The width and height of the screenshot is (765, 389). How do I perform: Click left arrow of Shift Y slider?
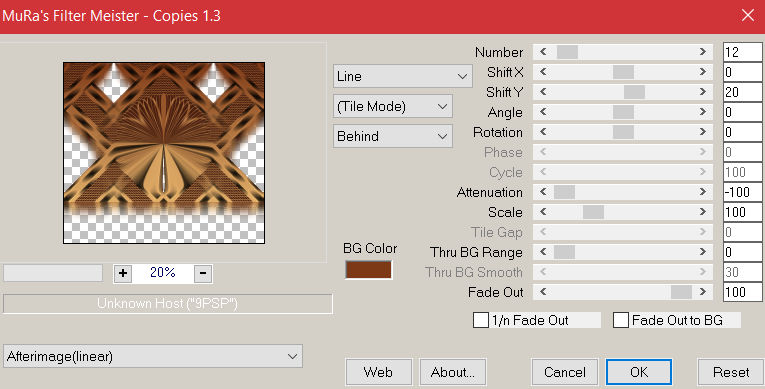(543, 92)
